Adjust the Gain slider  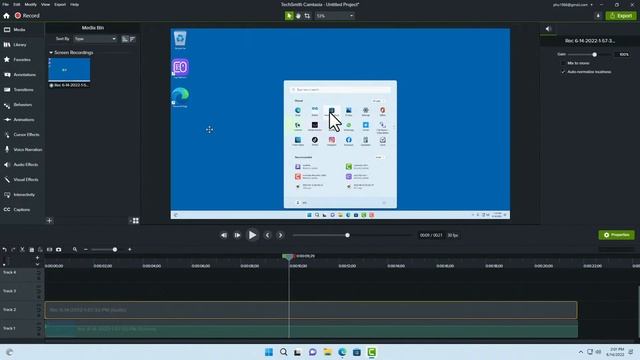click(594, 54)
